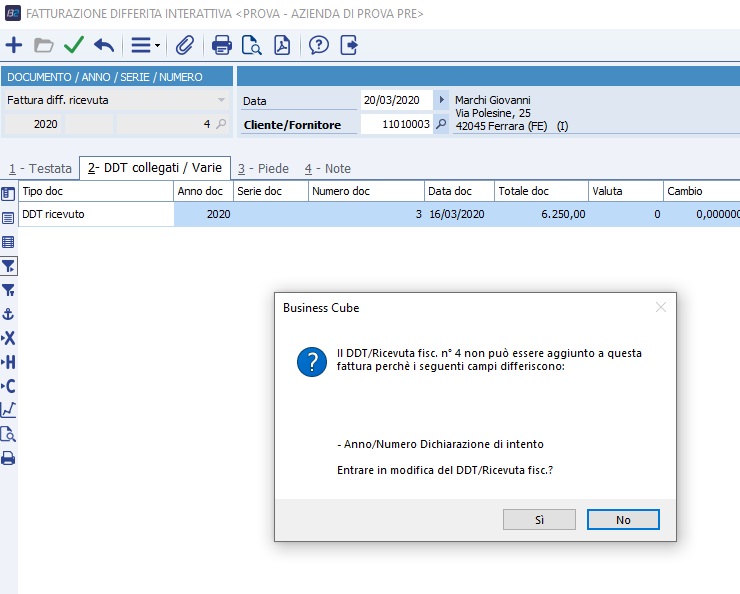
Task: Click the chart graph sidebar icon
Action: point(8,410)
